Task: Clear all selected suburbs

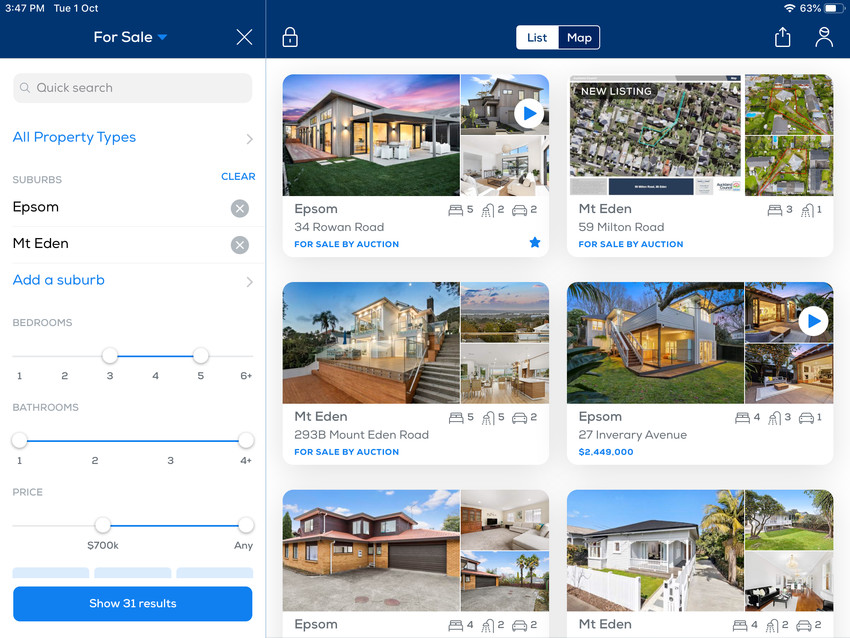Action: (x=238, y=176)
